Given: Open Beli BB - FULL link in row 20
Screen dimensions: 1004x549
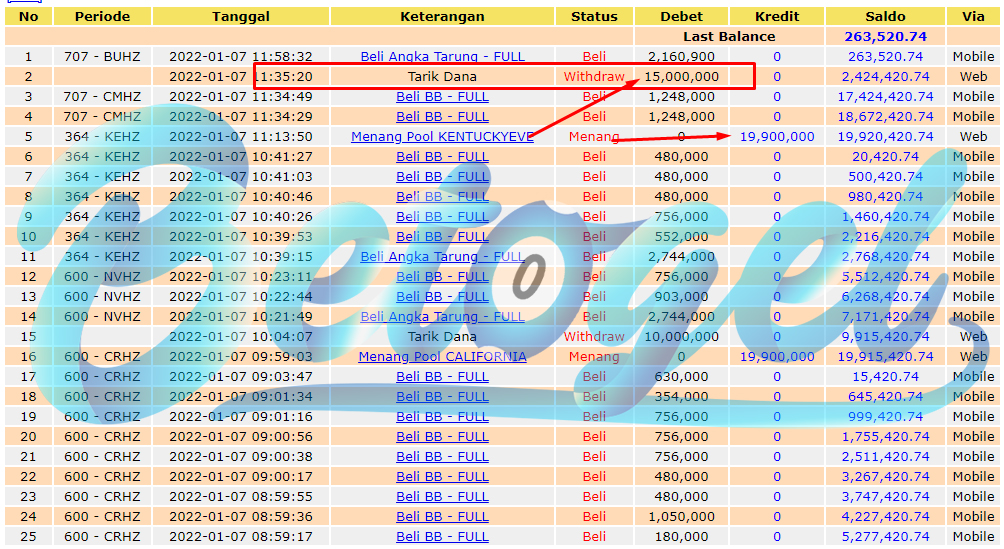Looking at the screenshot, I should pyautogui.click(x=442, y=436).
